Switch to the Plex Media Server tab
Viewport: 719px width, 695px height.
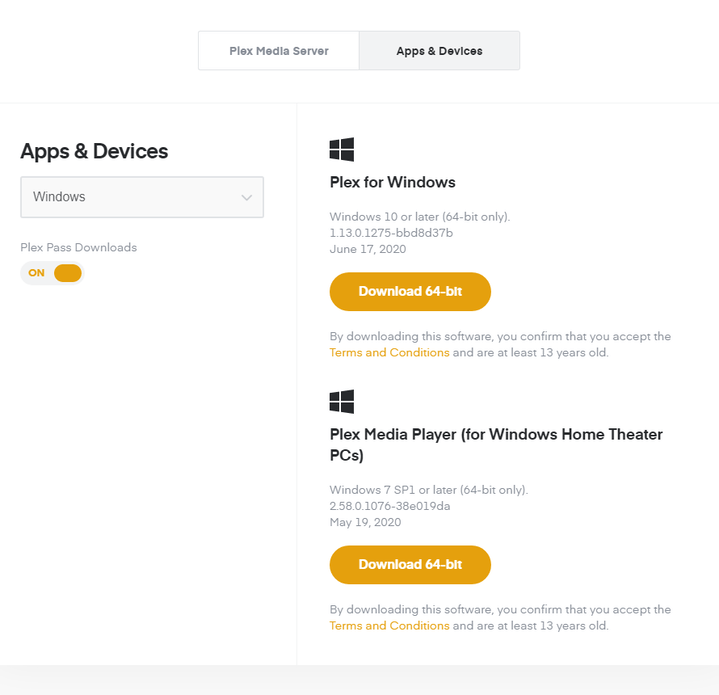(278, 51)
